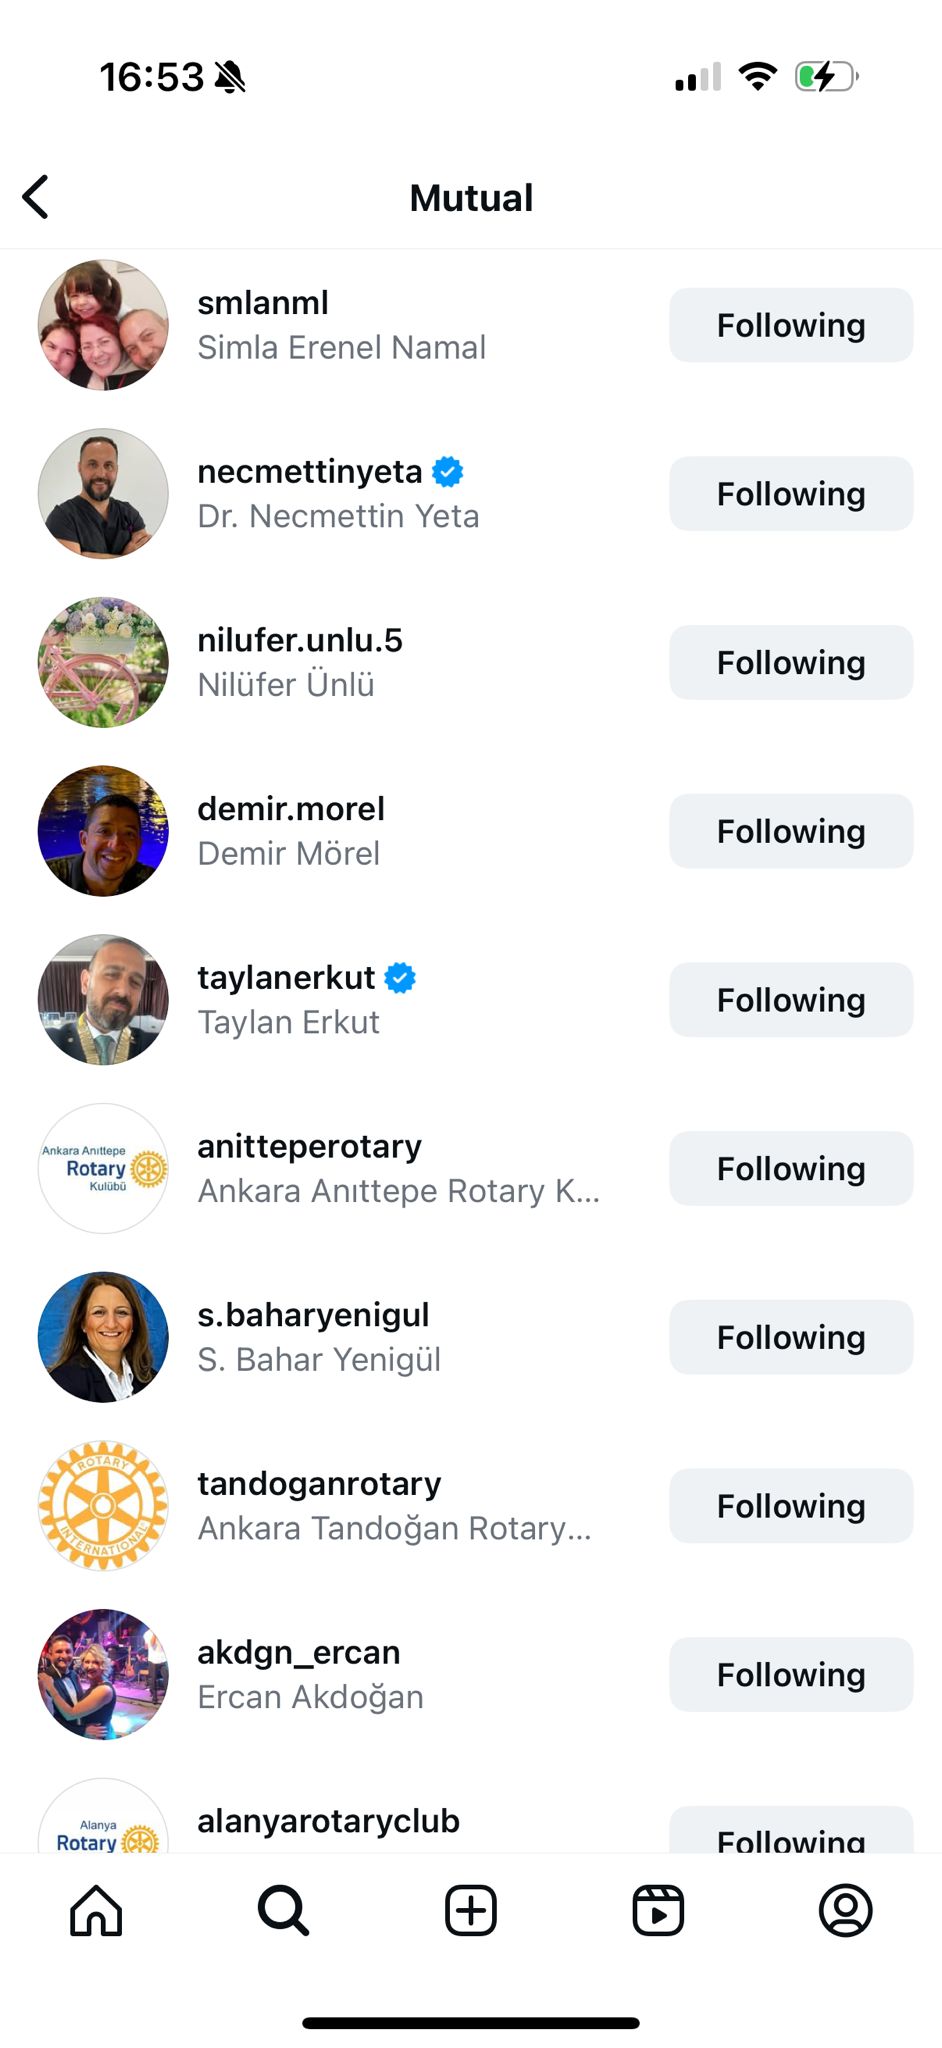
Task: View the anitteperotary profile picture
Action: point(103,1168)
